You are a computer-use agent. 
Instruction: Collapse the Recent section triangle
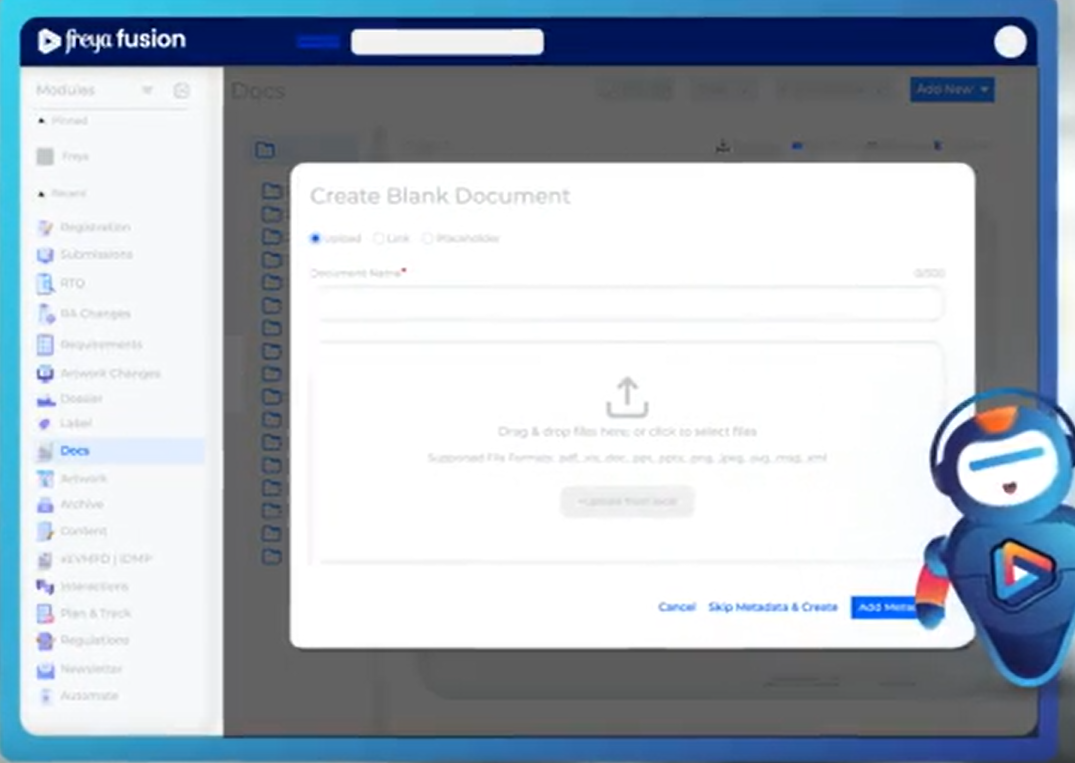tap(42, 193)
